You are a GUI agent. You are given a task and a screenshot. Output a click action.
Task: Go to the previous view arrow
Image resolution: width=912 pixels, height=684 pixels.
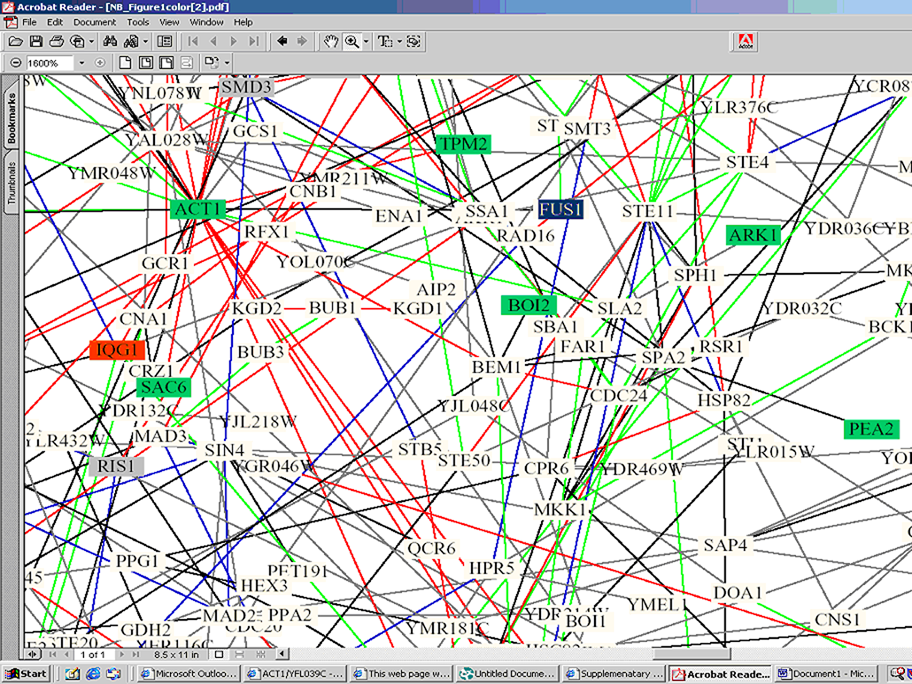pos(282,42)
